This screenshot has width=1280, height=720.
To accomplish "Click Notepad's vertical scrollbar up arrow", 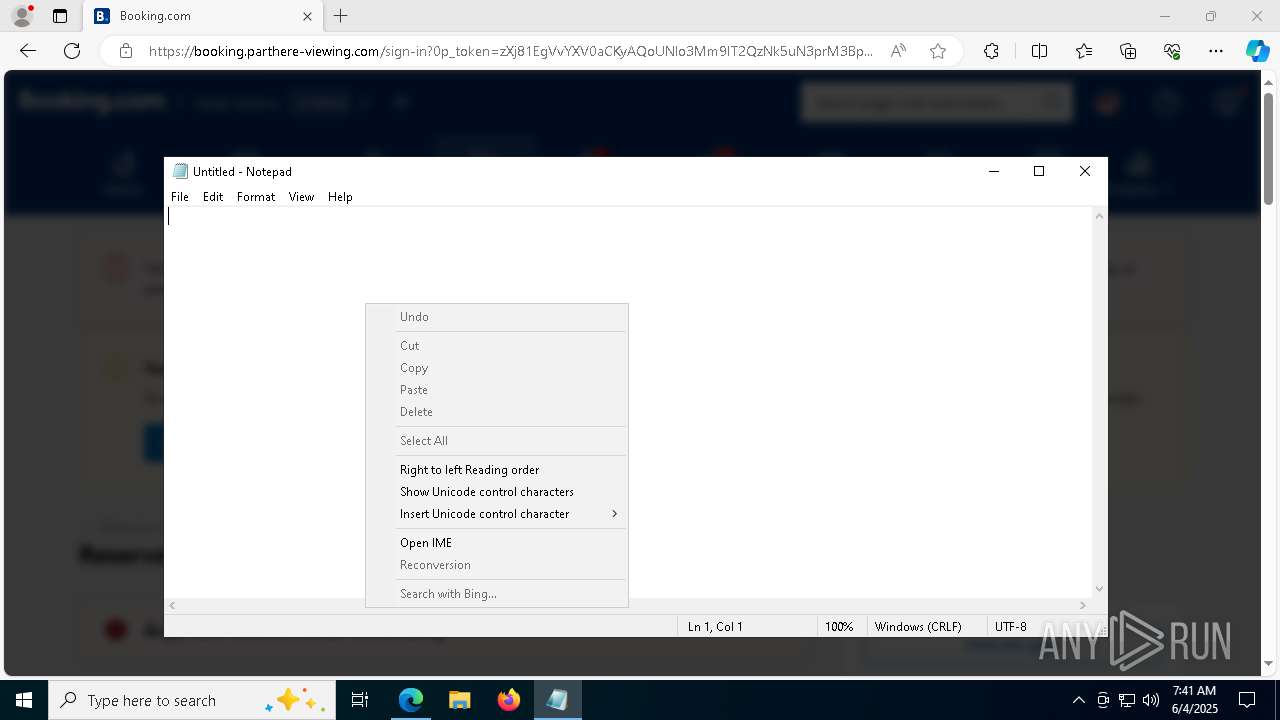I will [x=1100, y=216].
